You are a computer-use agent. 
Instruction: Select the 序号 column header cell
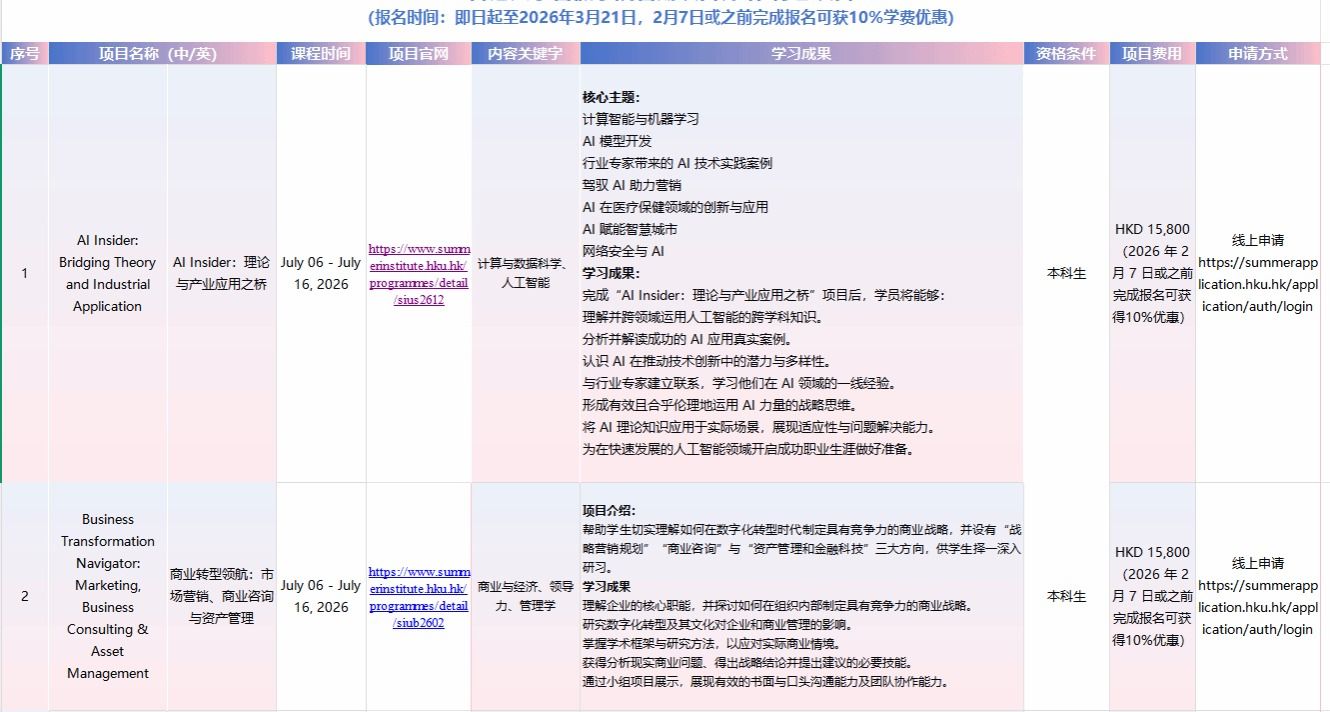[x=25, y=54]
